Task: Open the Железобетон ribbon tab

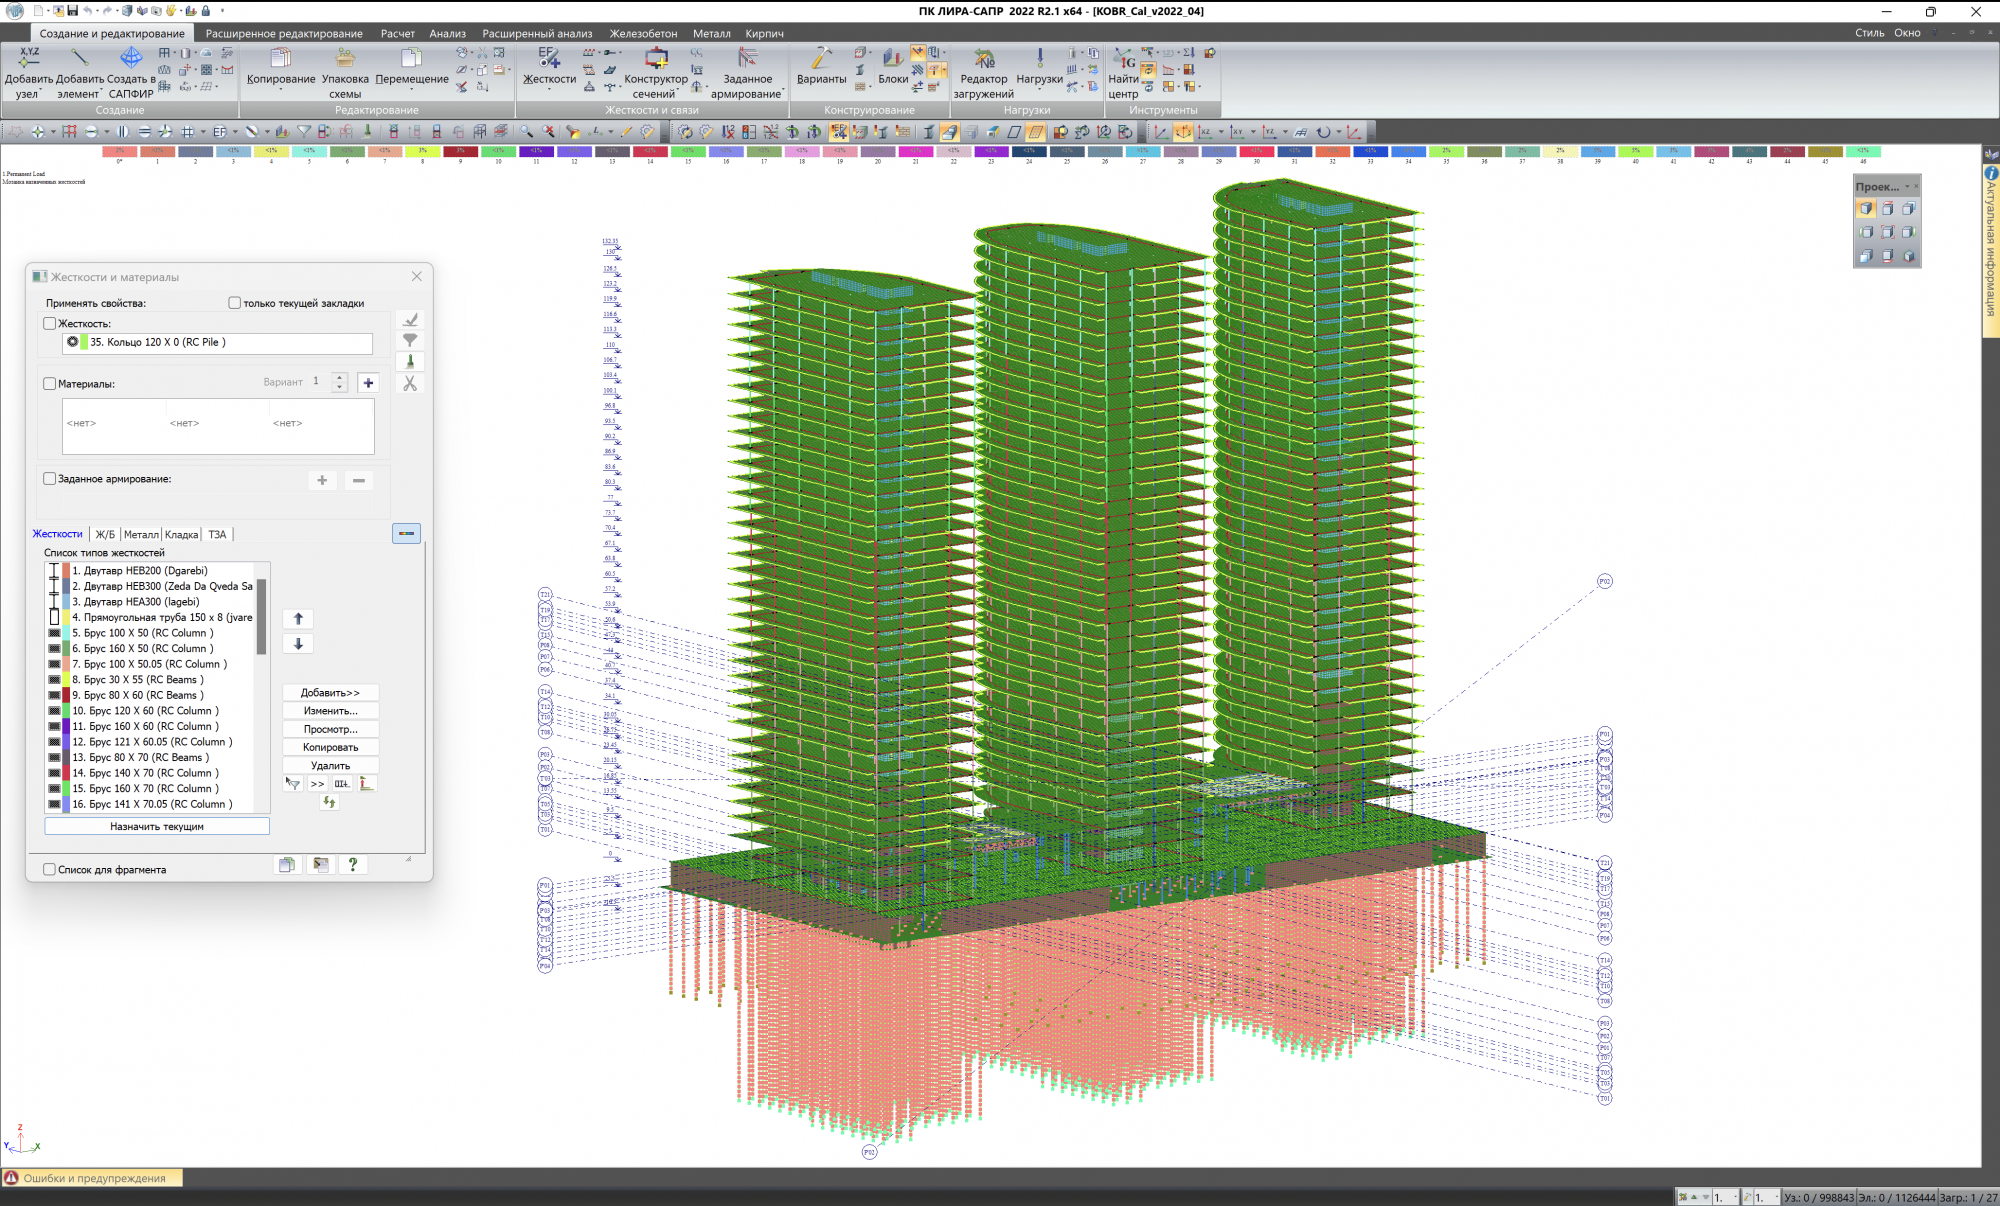Action: click(x=643, y=33)
